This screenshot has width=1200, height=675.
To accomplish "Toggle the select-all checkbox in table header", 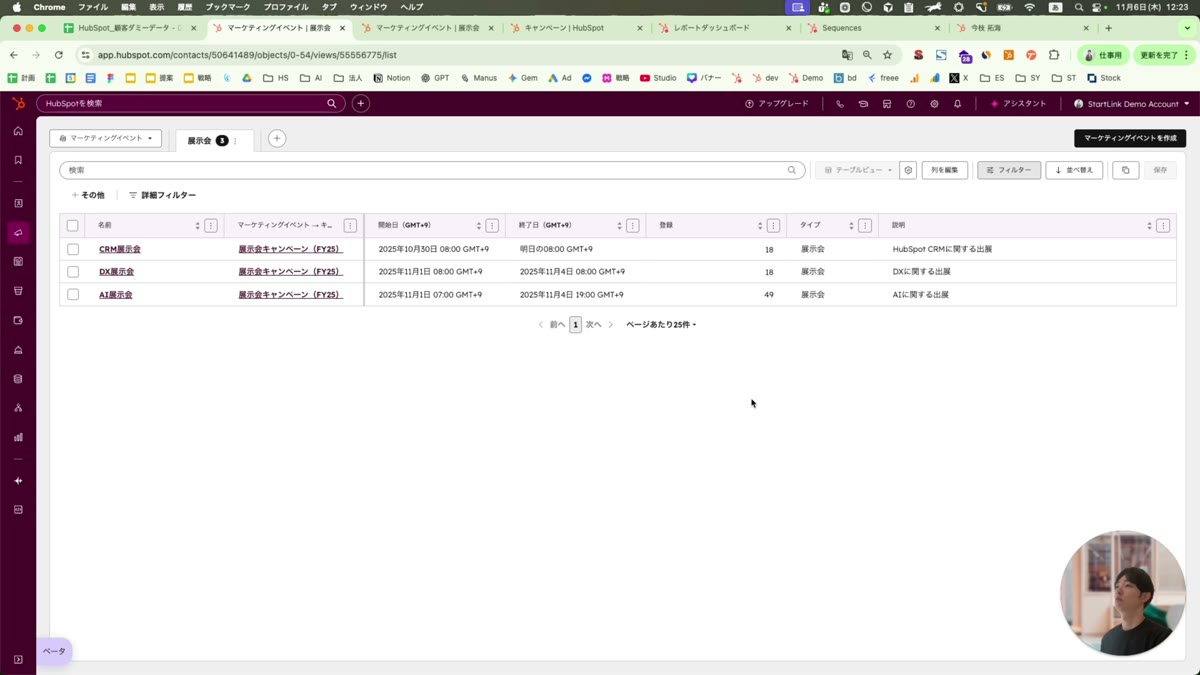I will pyautogui.click(x=72, y=226).
